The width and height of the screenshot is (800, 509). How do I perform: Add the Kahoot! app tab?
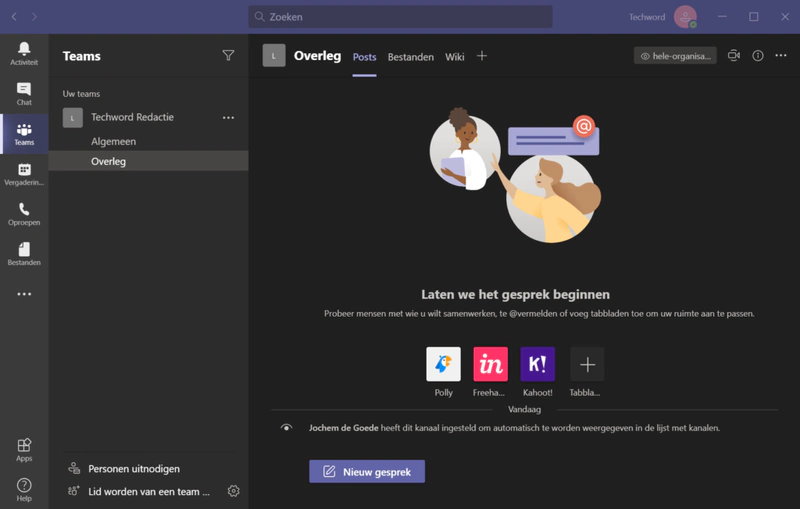tap(537, 364)
